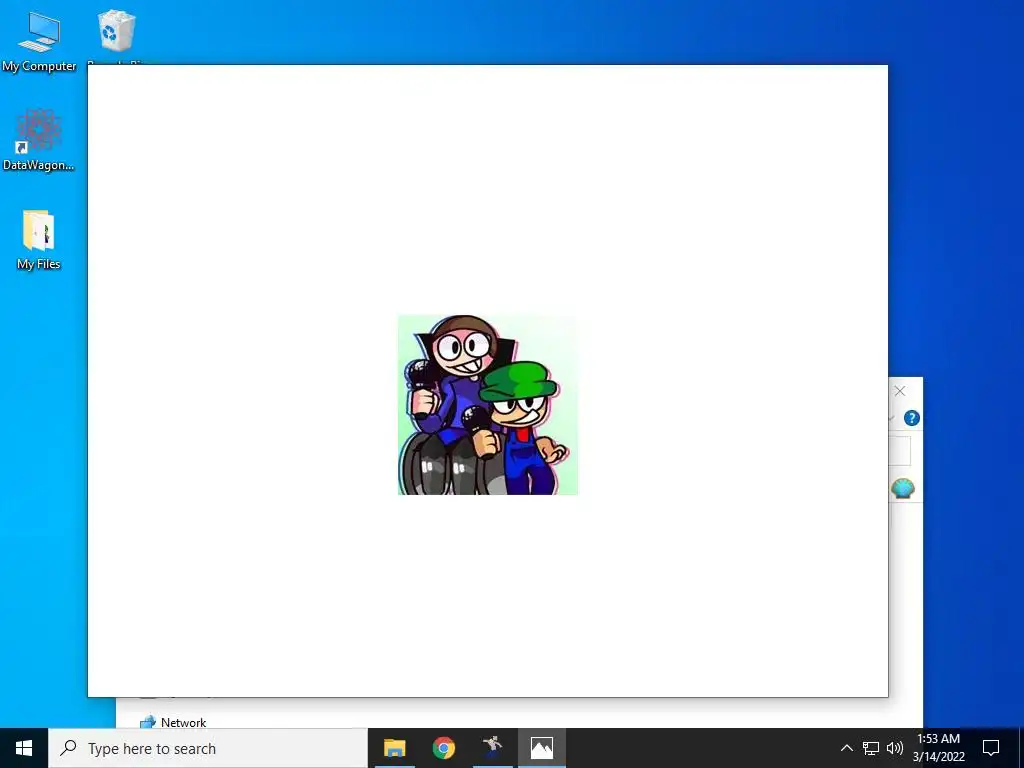Click the Classic Shell seashell icon
1024x768 pixels.
point(903,488)
